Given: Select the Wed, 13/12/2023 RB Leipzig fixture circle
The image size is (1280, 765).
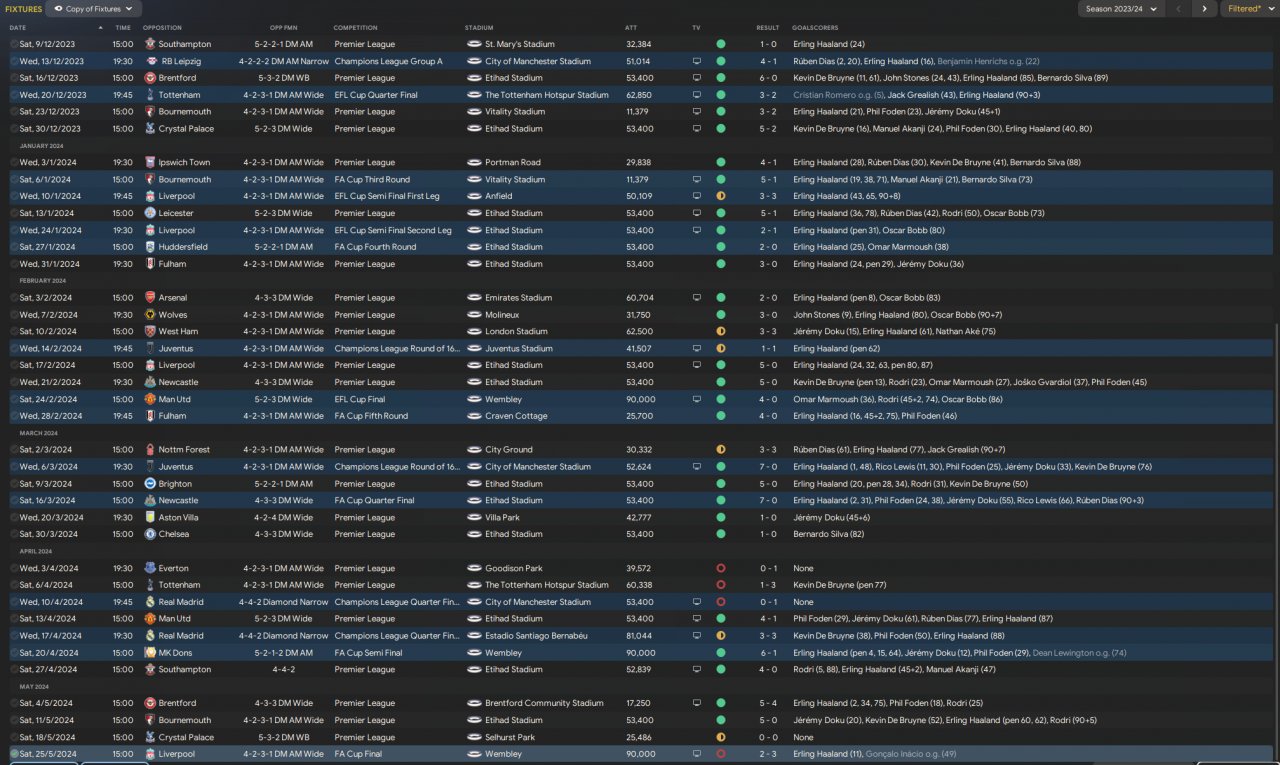Looking at the screenshot, I should click(x=14, y=61).
